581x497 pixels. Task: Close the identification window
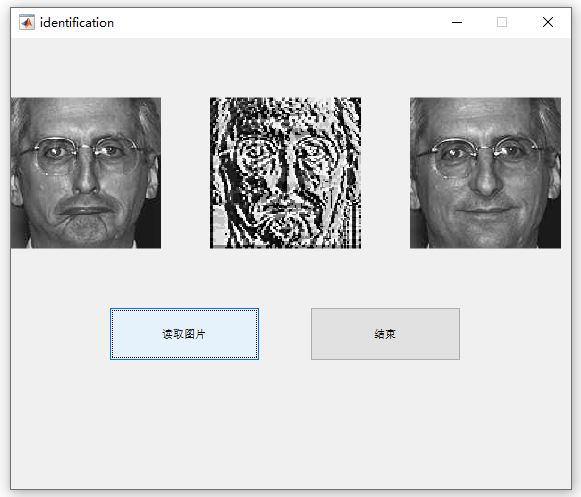[548, 22]
